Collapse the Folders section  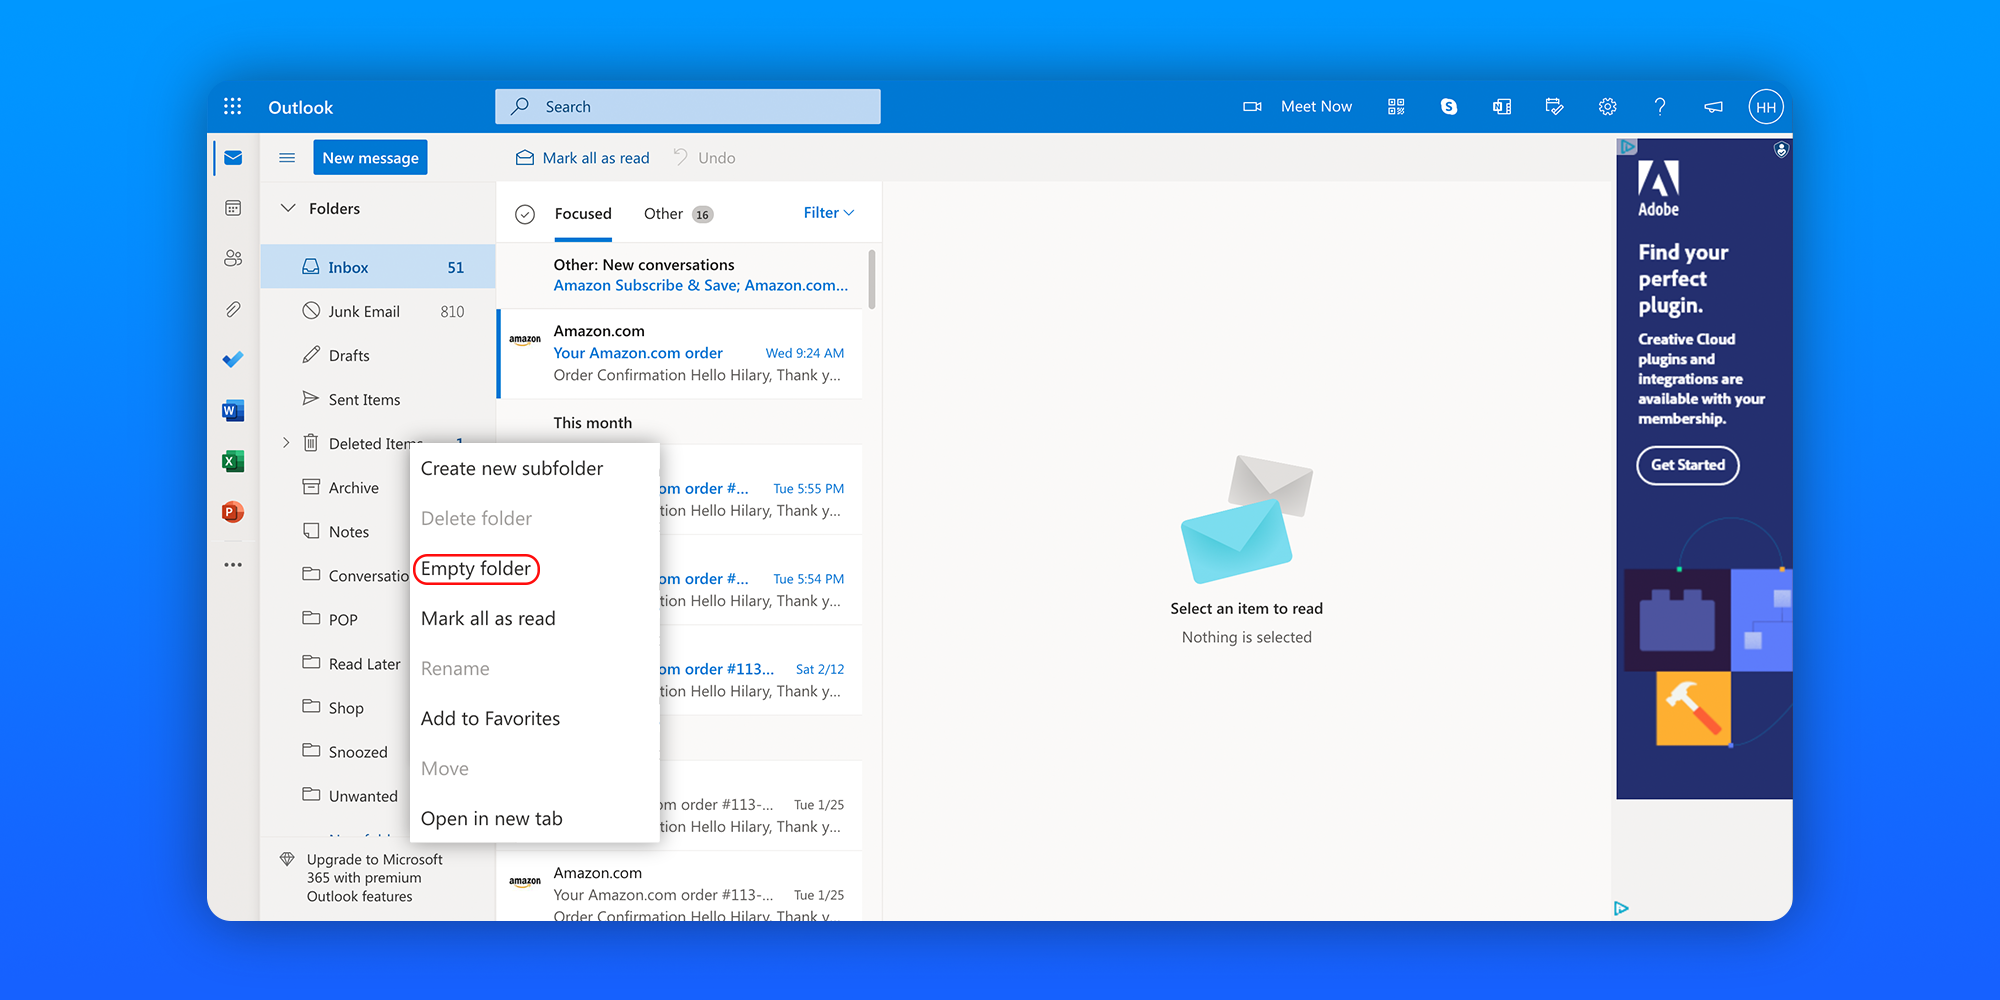pyautogui.click(x=289, y=208)
